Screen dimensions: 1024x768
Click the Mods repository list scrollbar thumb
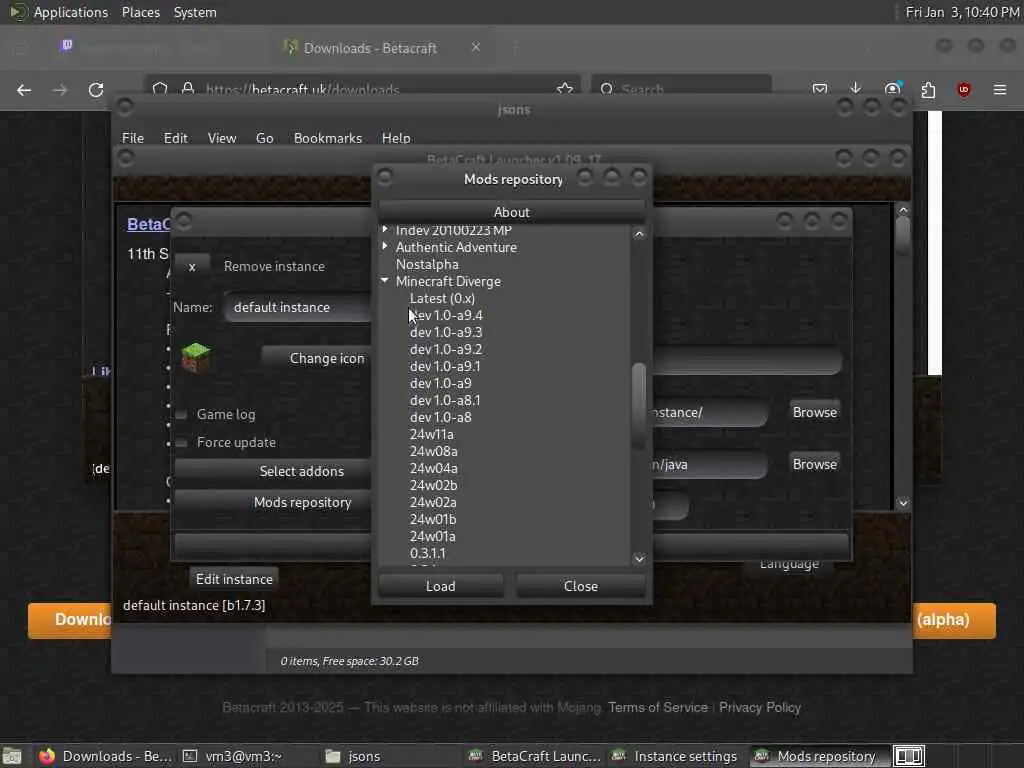click(x=639, y=405)
